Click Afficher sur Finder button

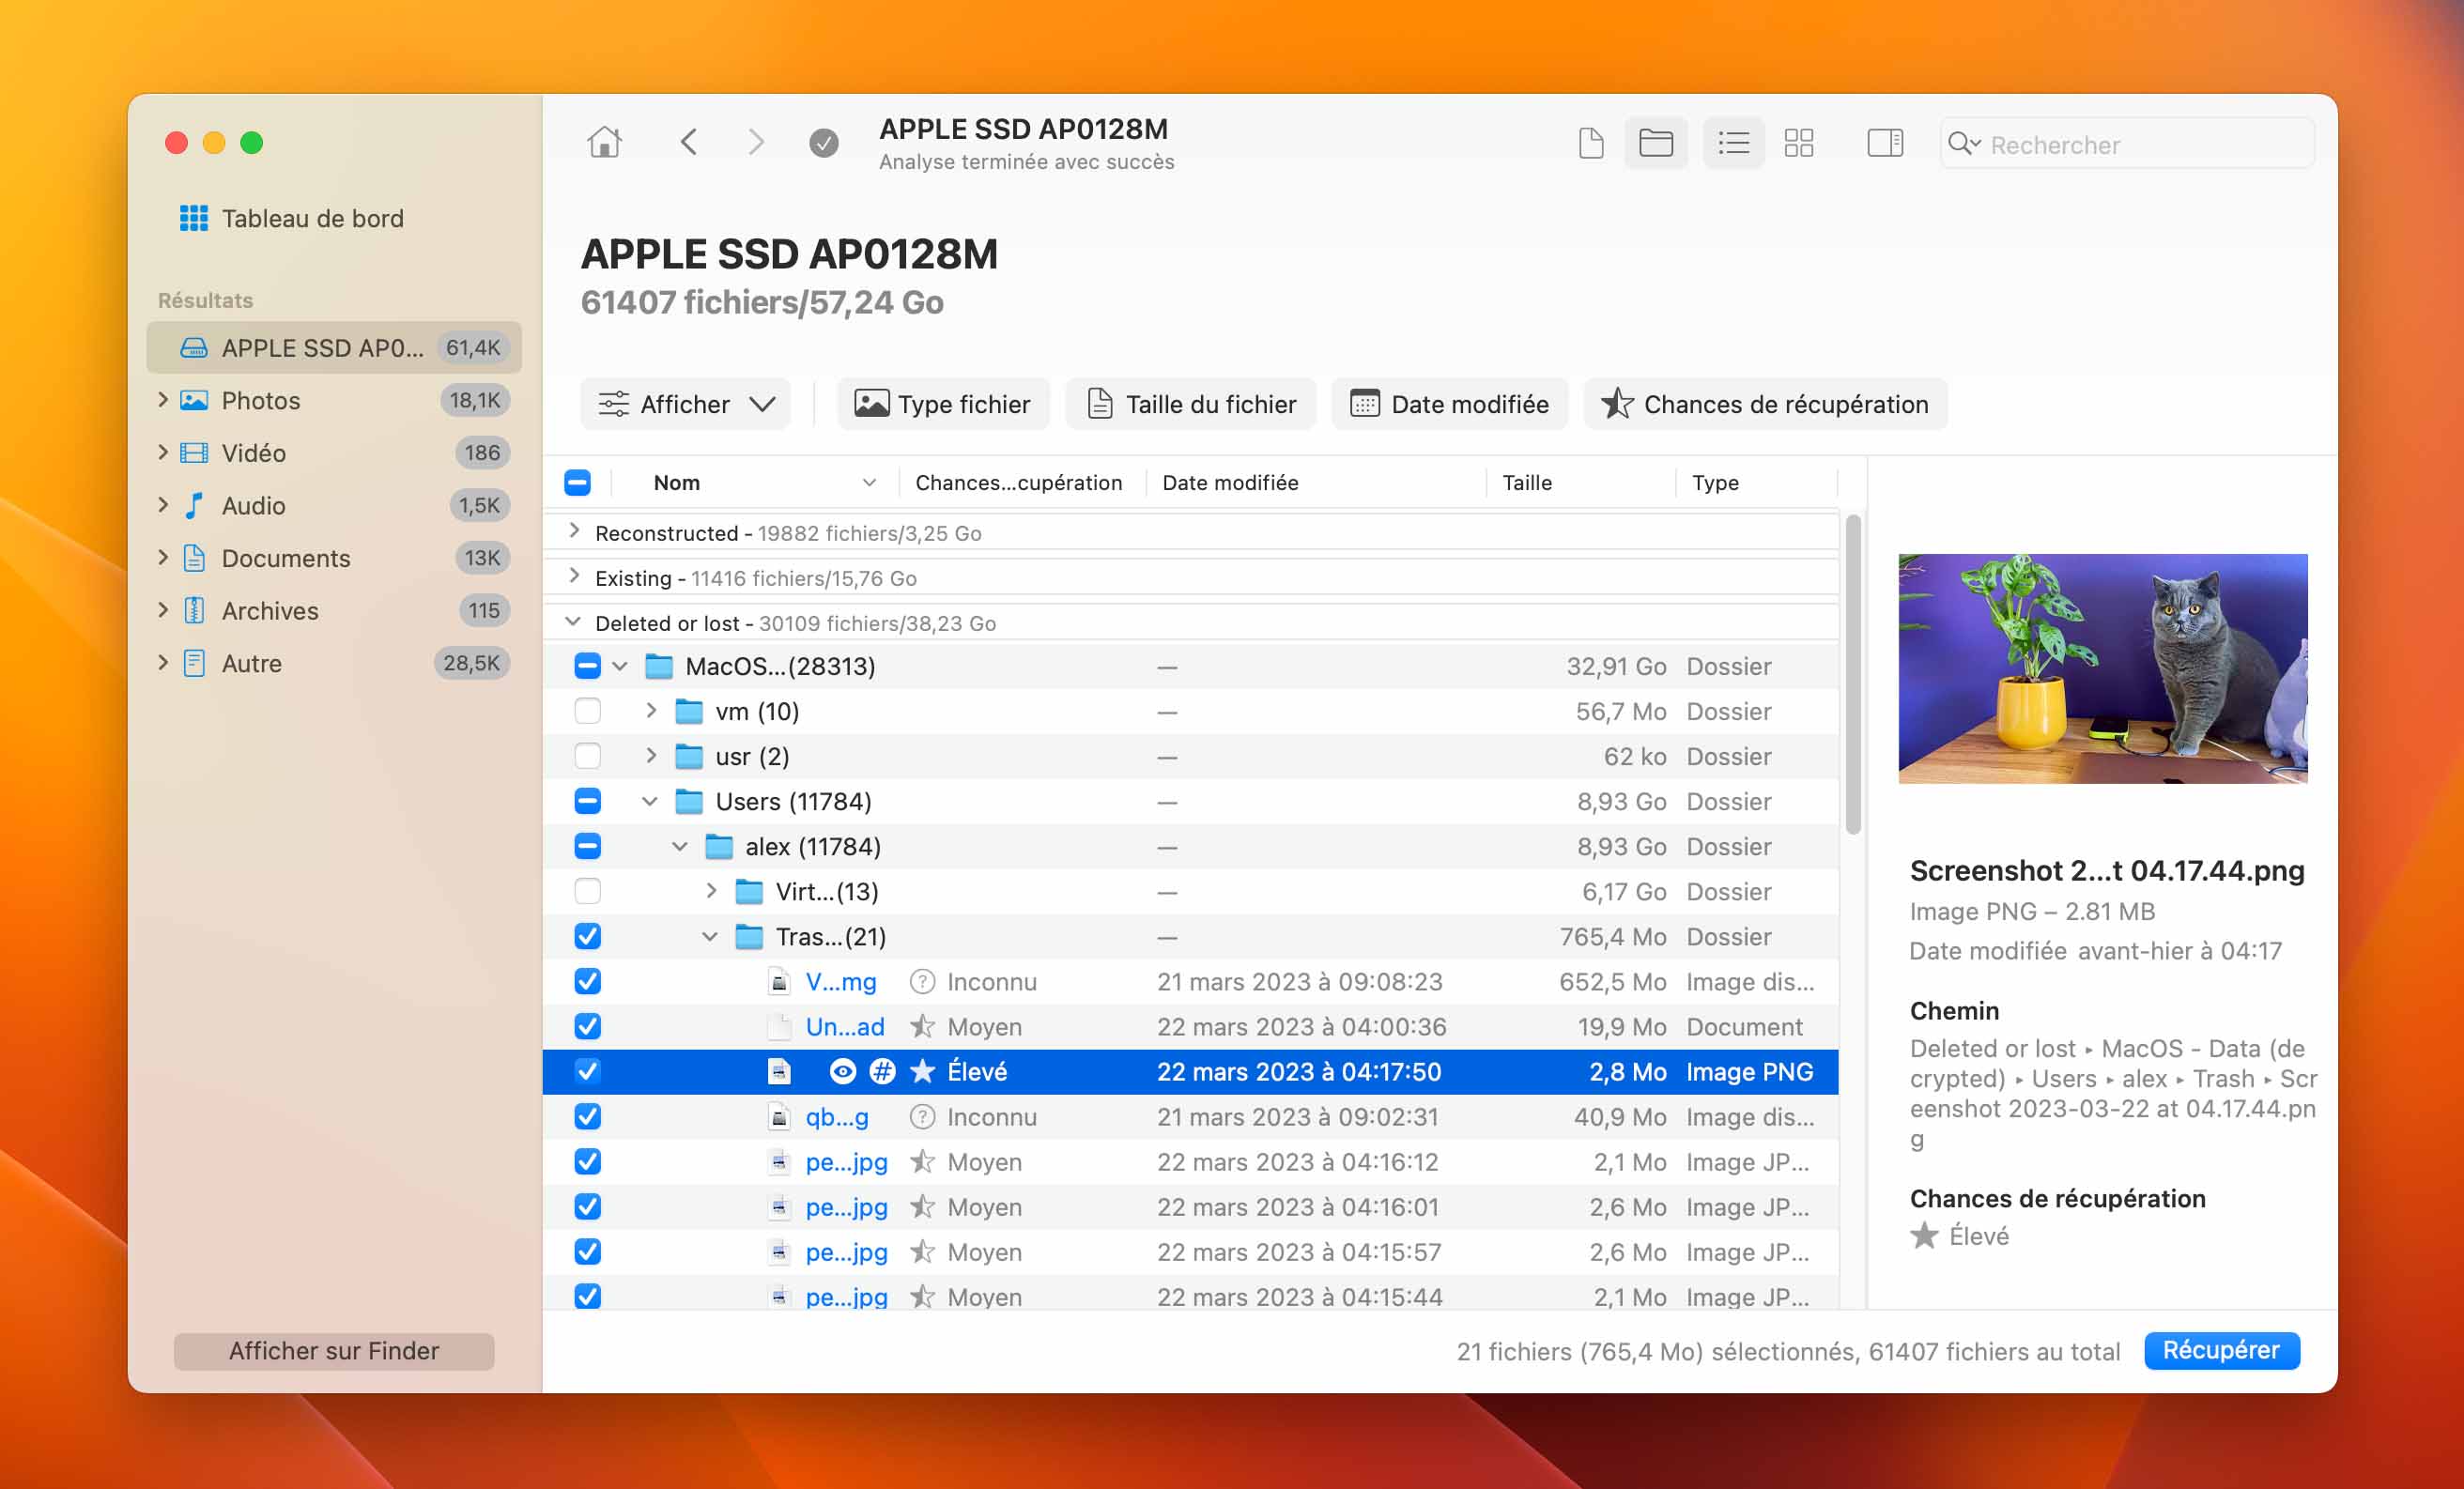point(334,1351)
